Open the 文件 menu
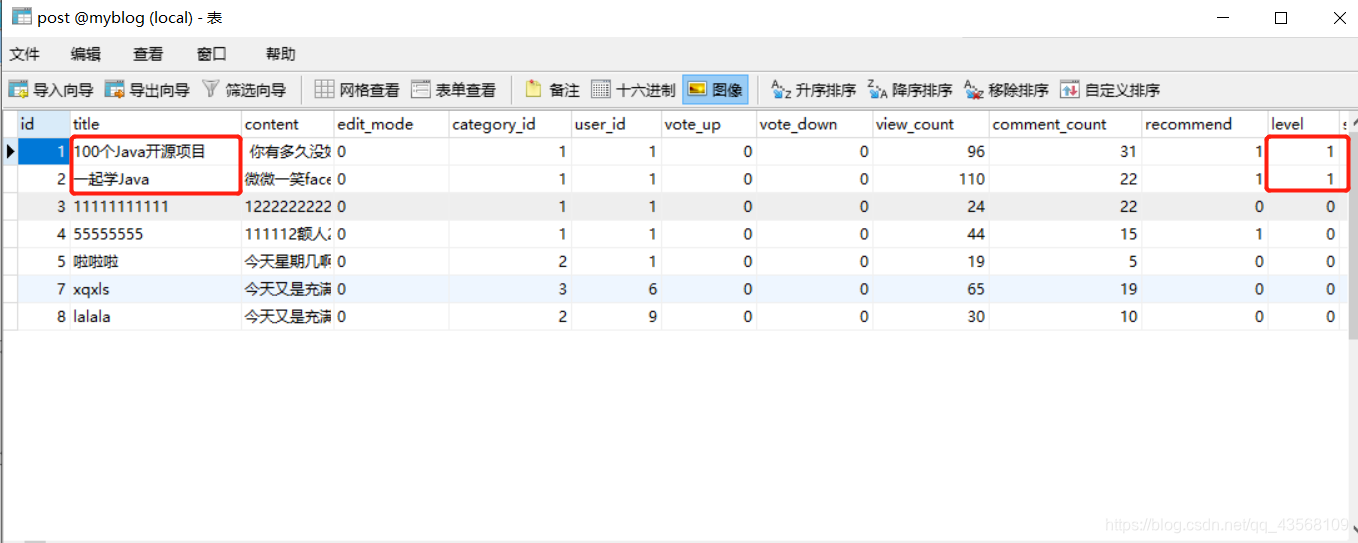Screen dimensions: 1358x543 (x=25, y=54)
